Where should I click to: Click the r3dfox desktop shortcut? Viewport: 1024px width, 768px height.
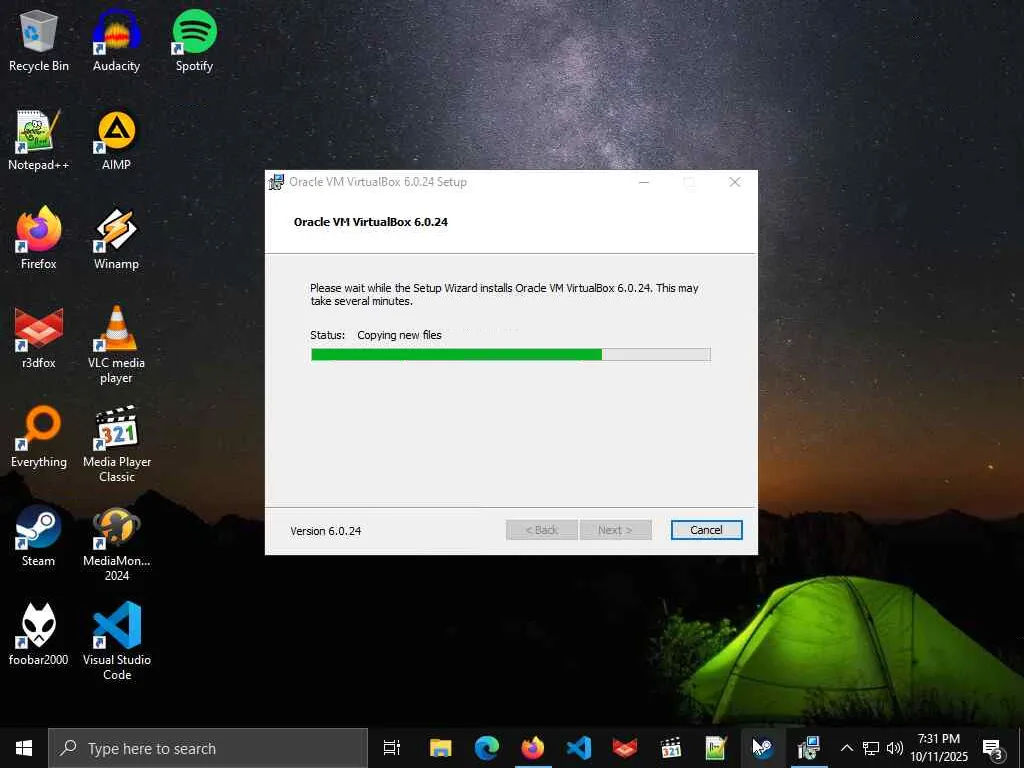tap(39, 338)
